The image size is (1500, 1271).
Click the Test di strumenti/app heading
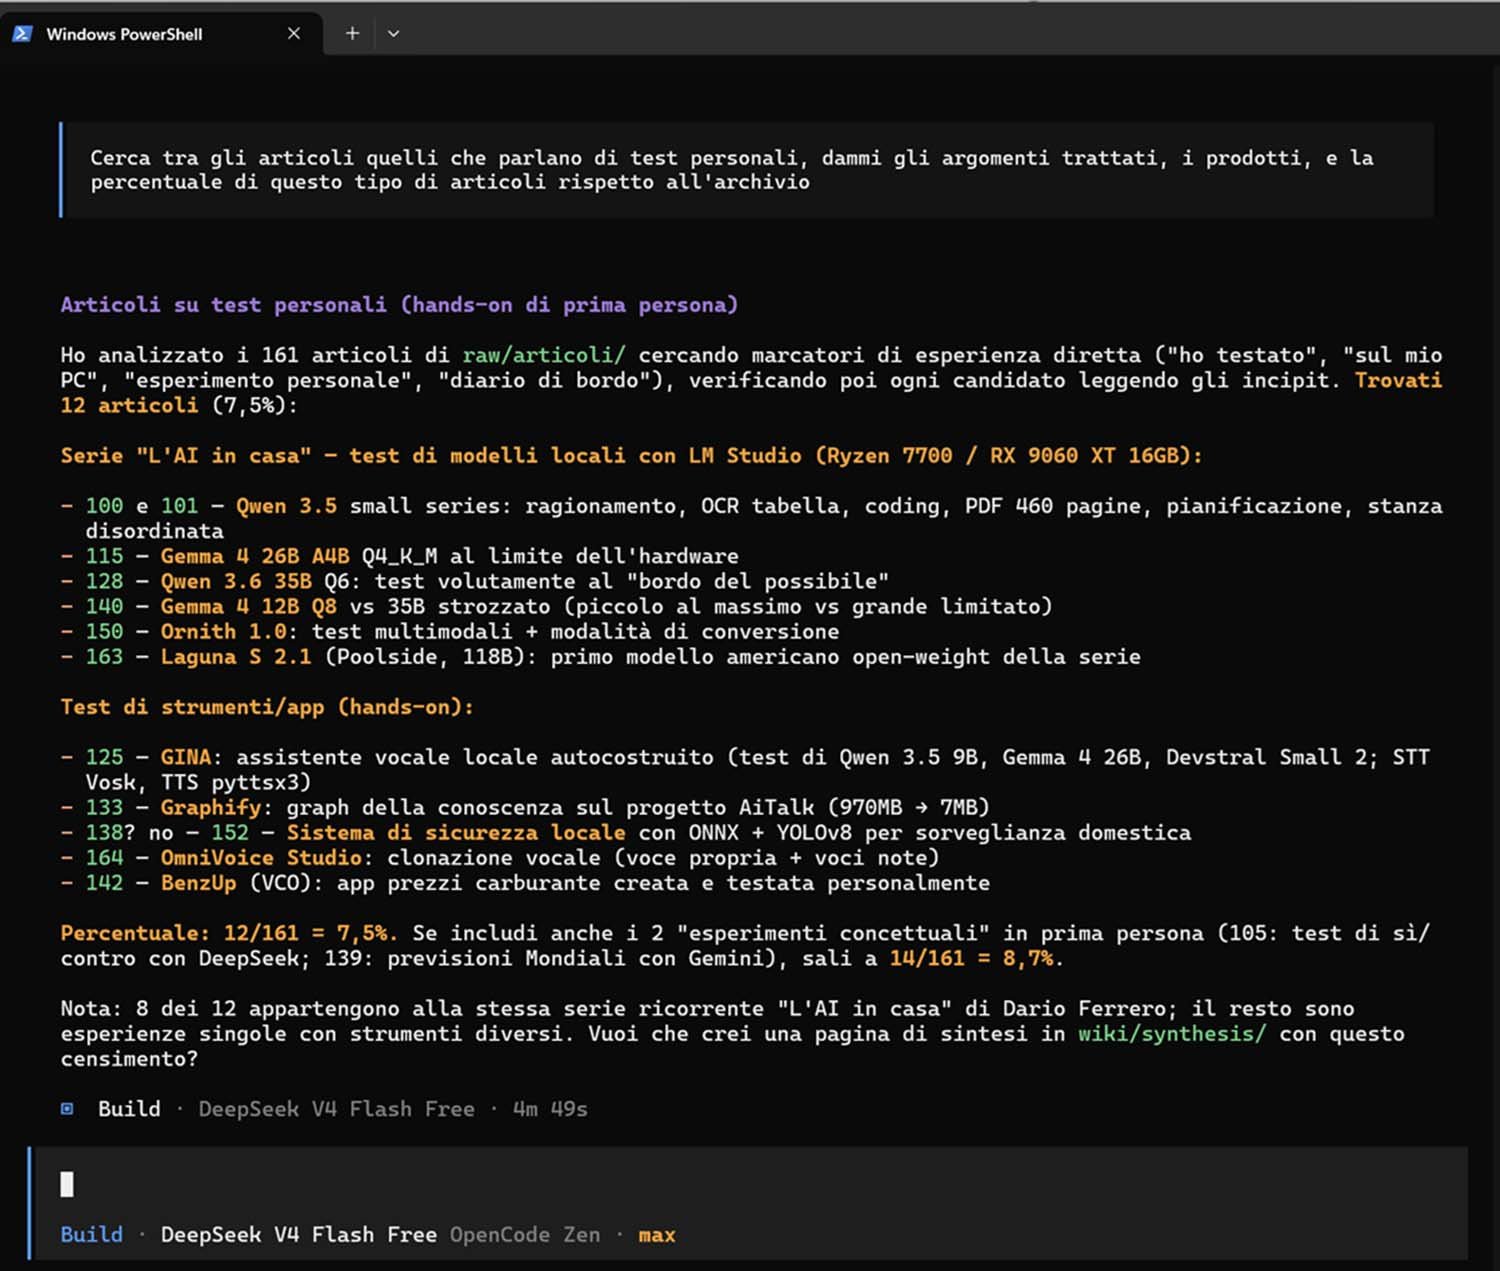point(267,707)
